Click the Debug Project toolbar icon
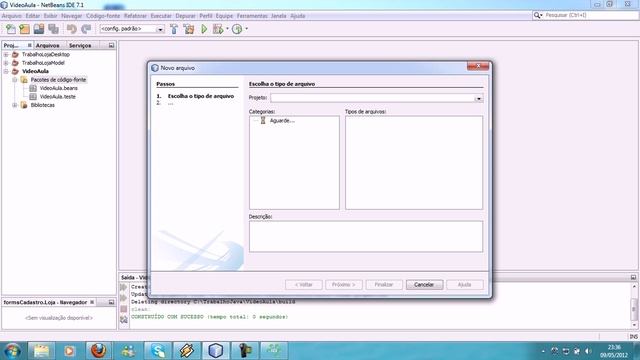The image size is (640, 360). (218, 29)
